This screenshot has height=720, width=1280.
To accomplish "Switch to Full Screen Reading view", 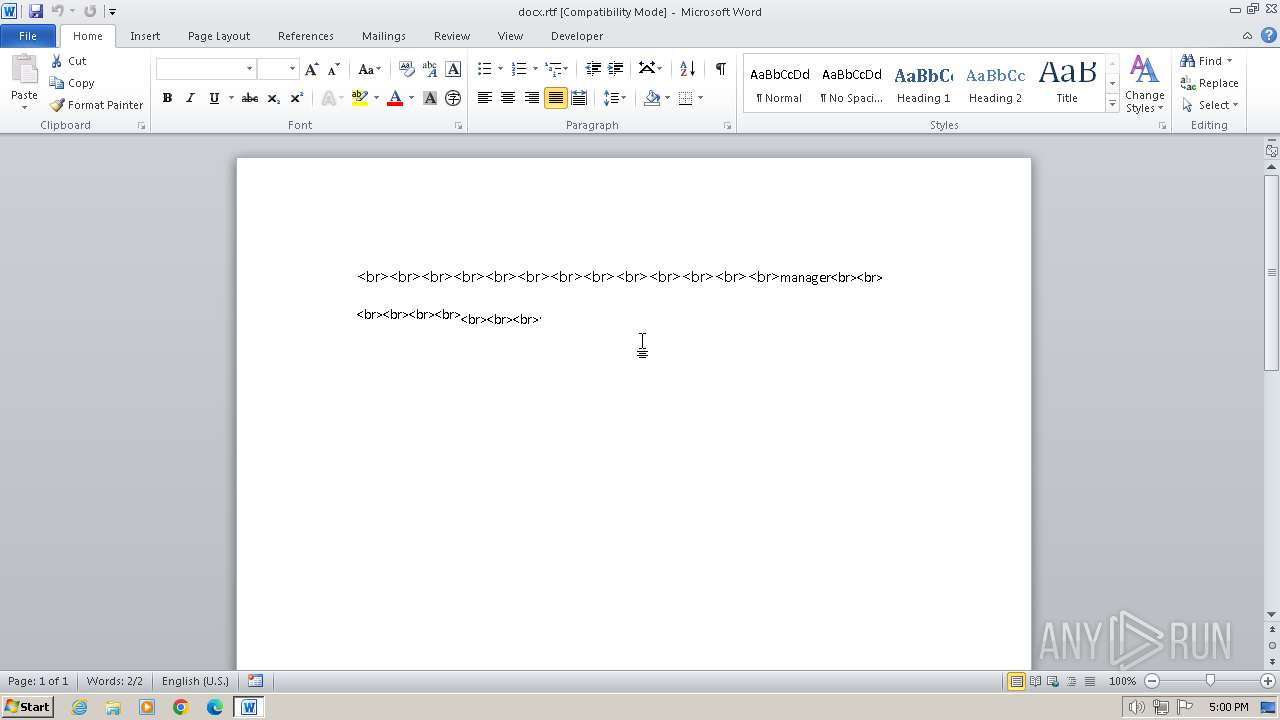I will coord(1034,681).
